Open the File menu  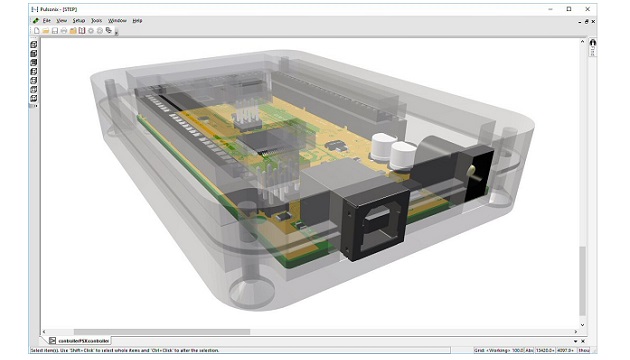point(47,20)
